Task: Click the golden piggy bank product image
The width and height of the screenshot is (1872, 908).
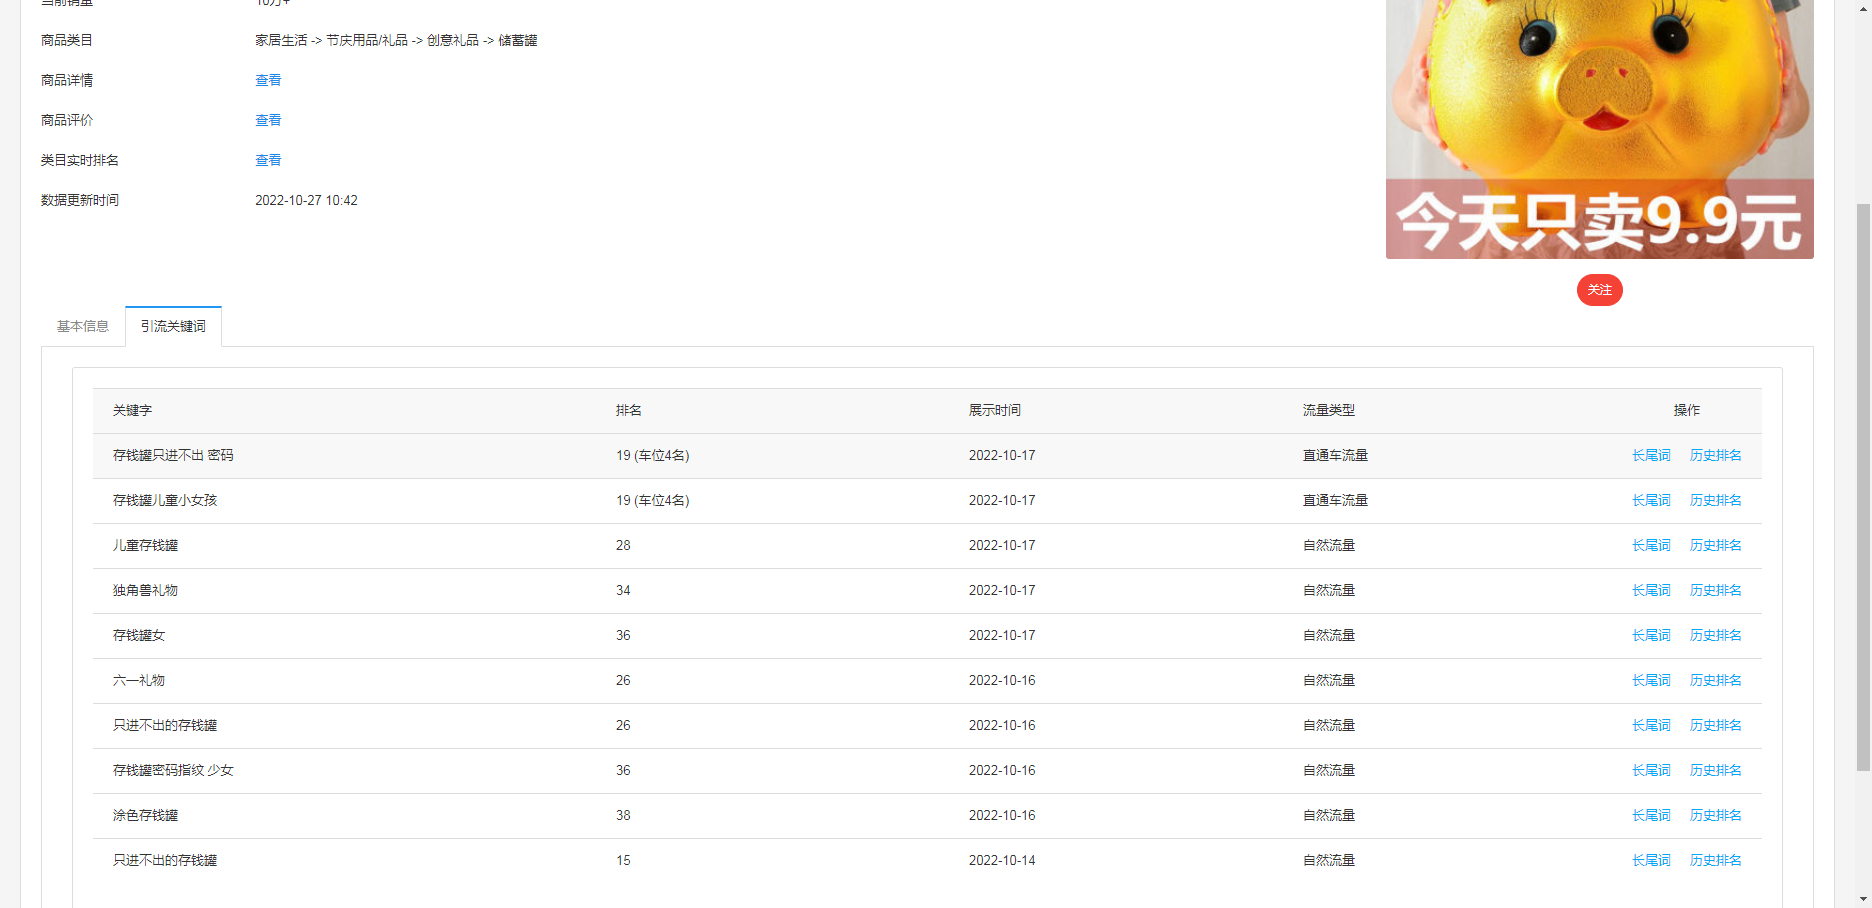Action: 1599,129
